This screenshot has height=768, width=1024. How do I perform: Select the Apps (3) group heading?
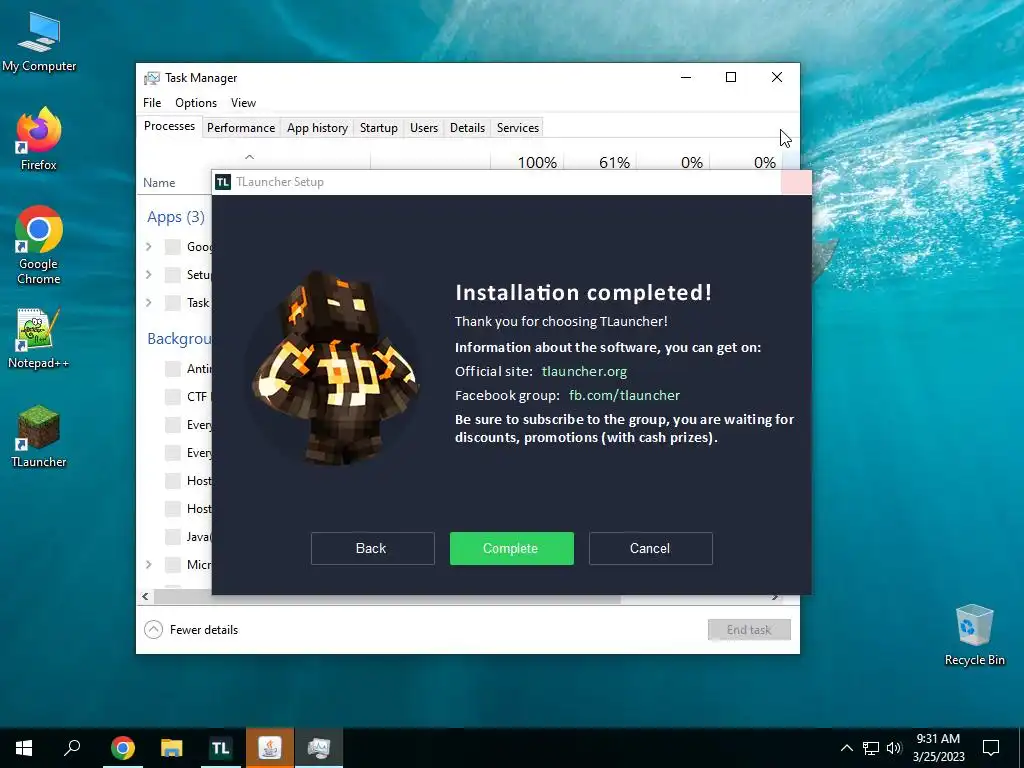tap(176, 217)
